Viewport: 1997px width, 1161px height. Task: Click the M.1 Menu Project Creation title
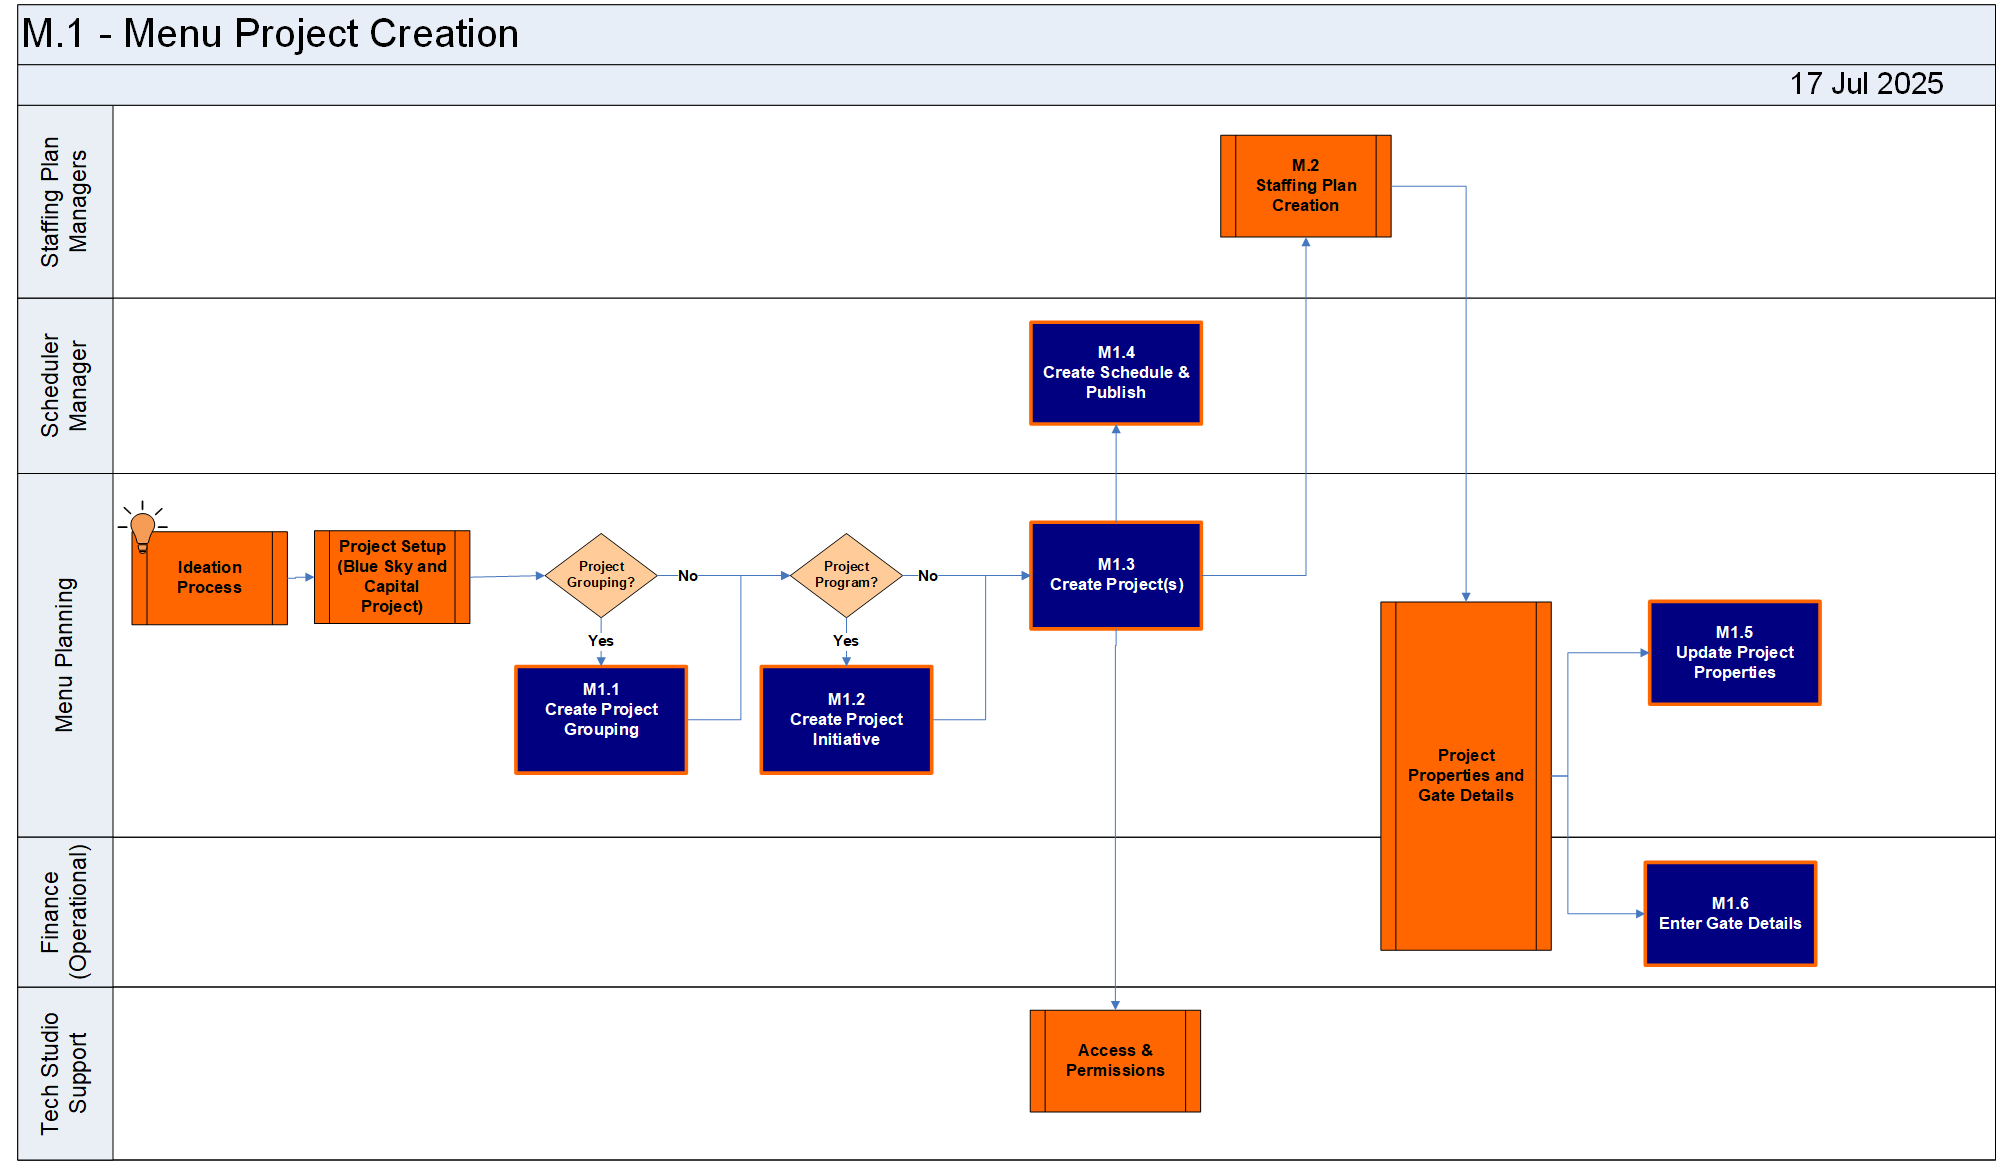click(270, 34)
